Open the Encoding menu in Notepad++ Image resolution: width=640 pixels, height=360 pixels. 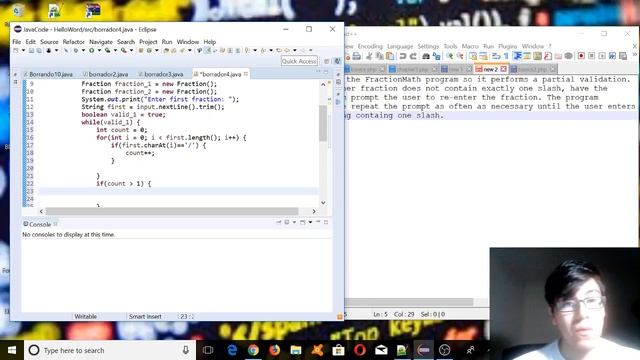(x=370, y=46)
